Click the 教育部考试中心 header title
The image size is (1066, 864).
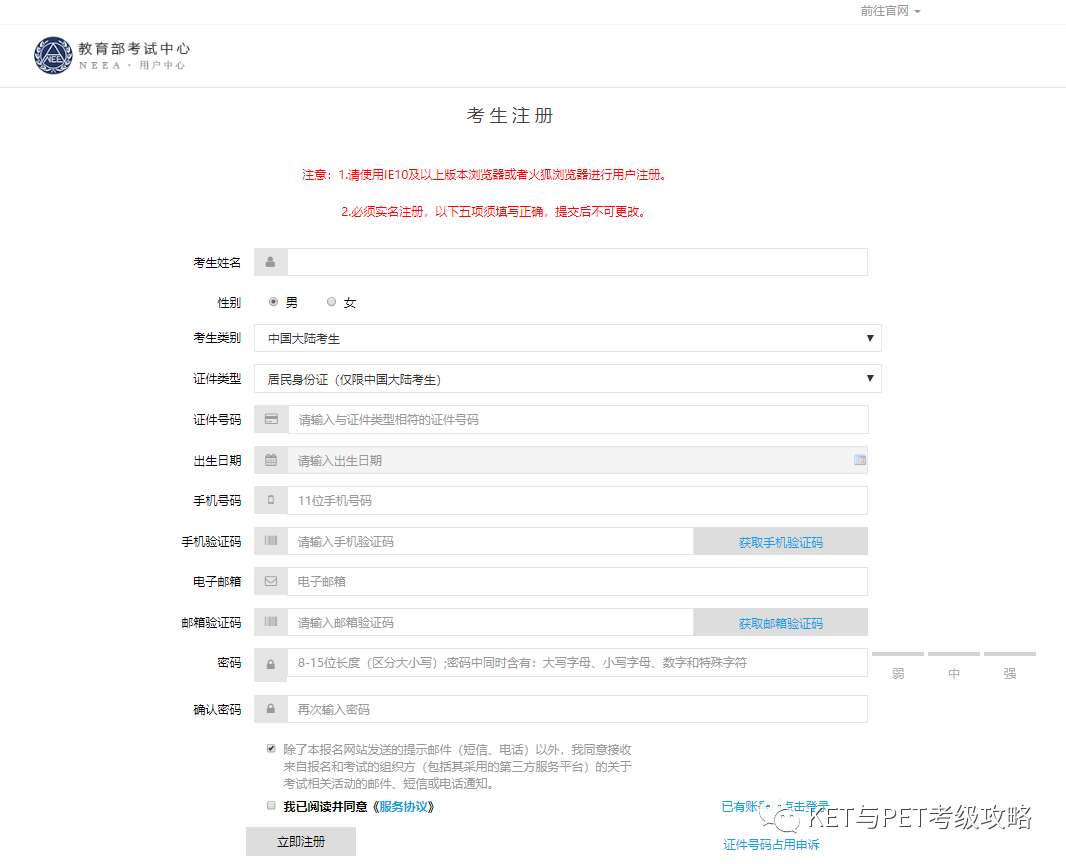(134, 48)
